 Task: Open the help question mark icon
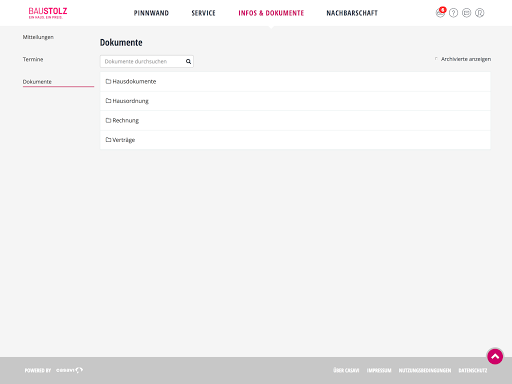point(453,13)
